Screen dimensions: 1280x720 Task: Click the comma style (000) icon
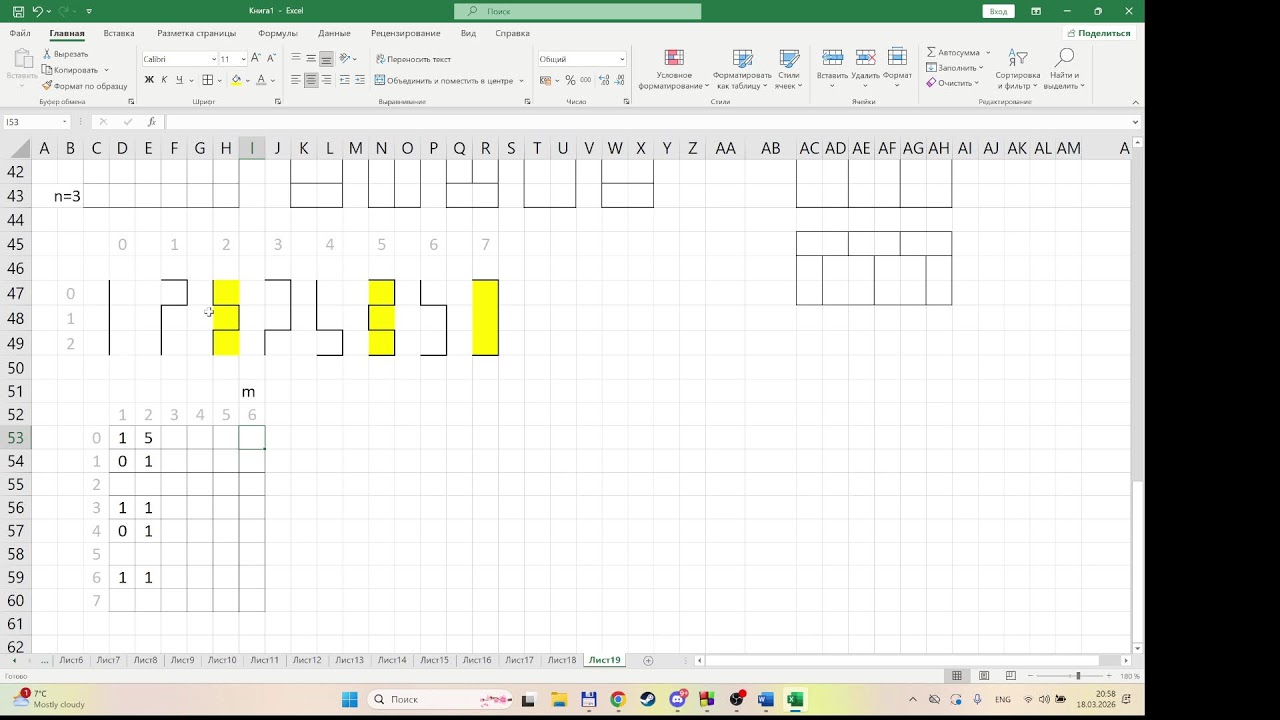coord(585,80)
